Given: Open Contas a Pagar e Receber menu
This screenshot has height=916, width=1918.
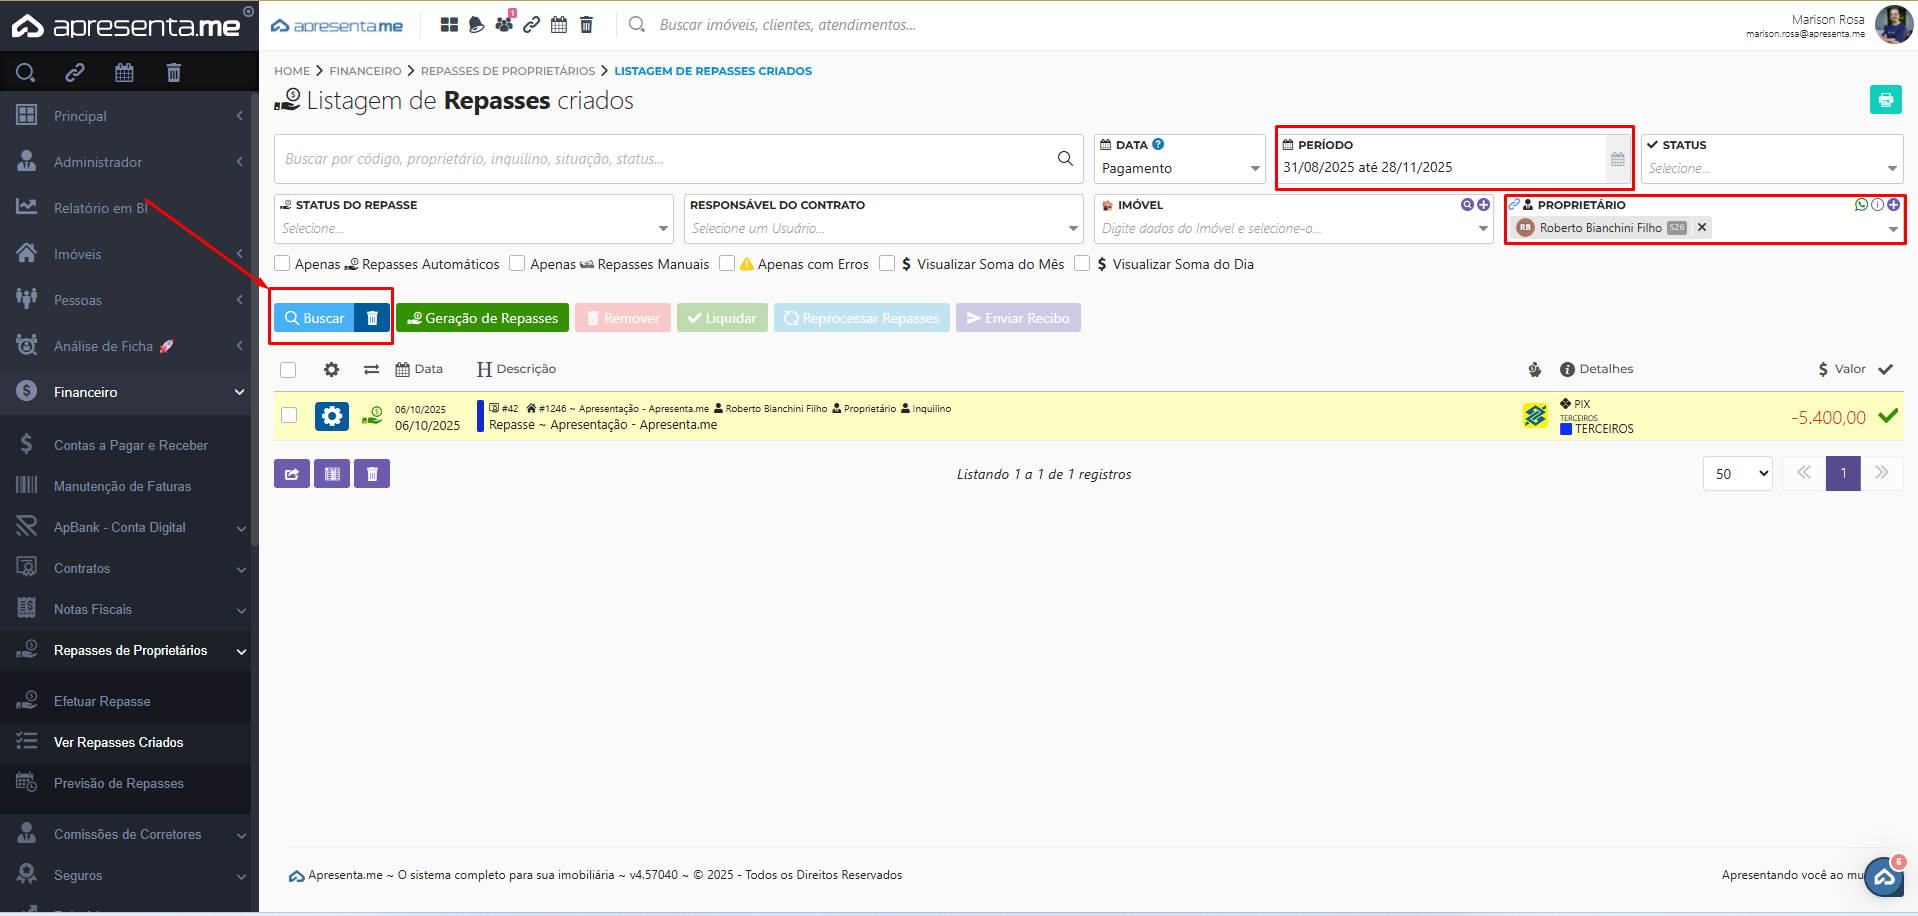Looking at the screenshot, I should tap(130, 445).
